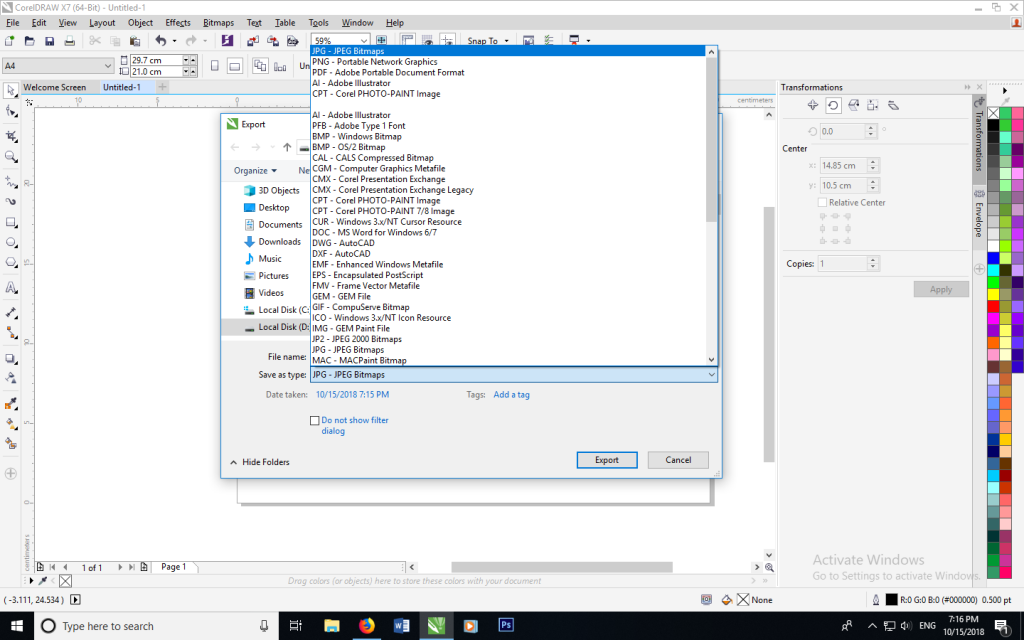Open the Object menu
This screenshot has width=1024, height=640.
coord(140,22)
